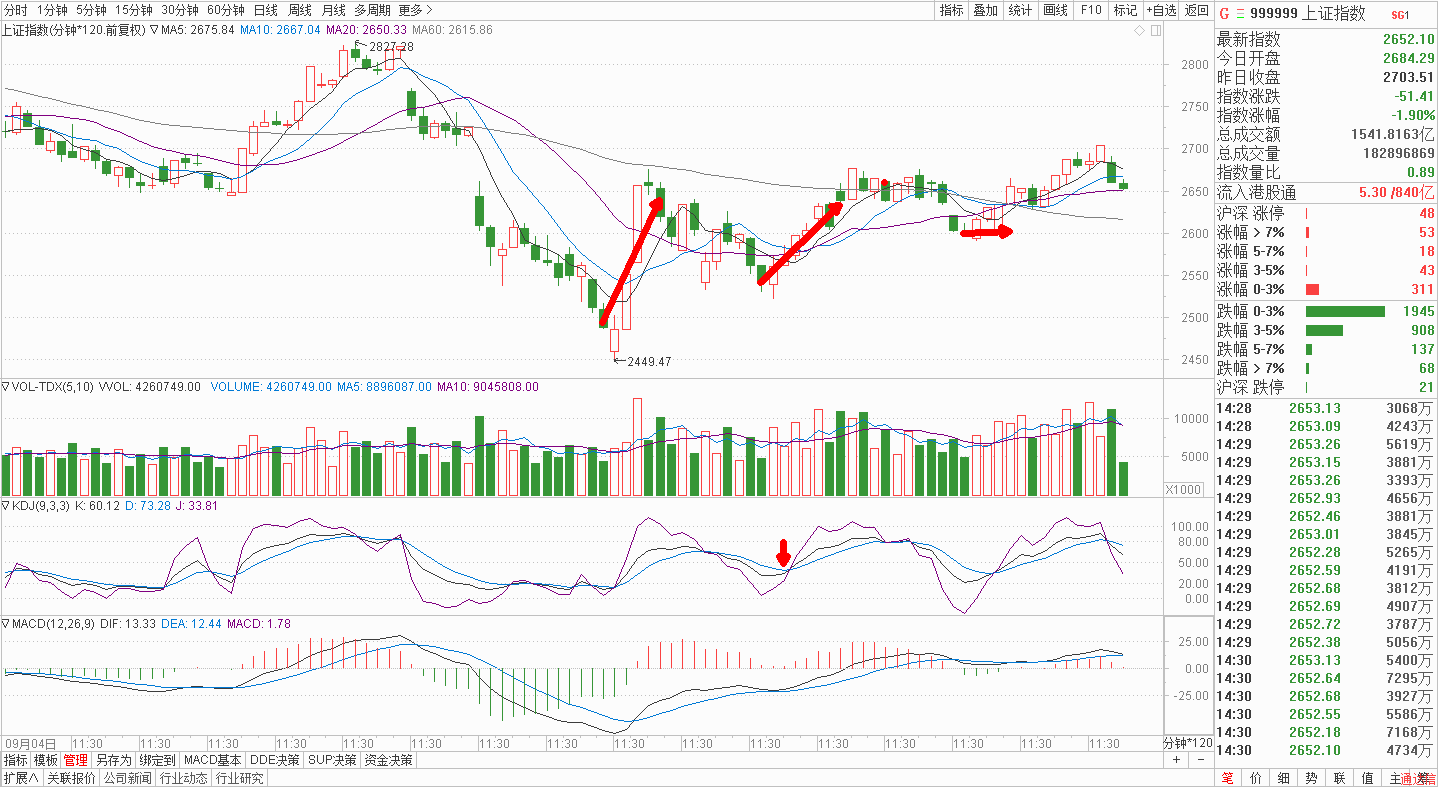The height and width of the screenshot is (787, 1438).
Task: Open the 行业动态 tab
Action: (183, 778)
